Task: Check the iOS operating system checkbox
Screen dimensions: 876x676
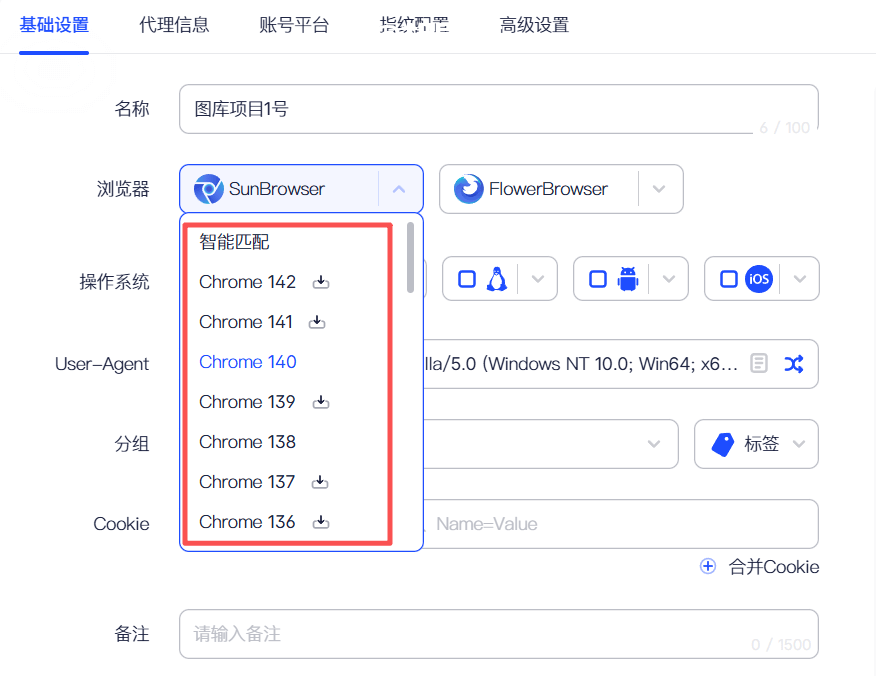Action: coord(728,279)
